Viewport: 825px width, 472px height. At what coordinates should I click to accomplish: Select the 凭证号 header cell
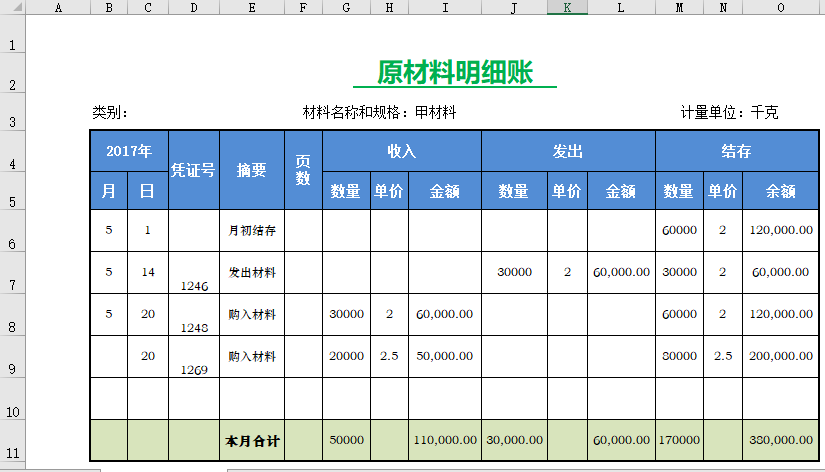pos(193,170)
